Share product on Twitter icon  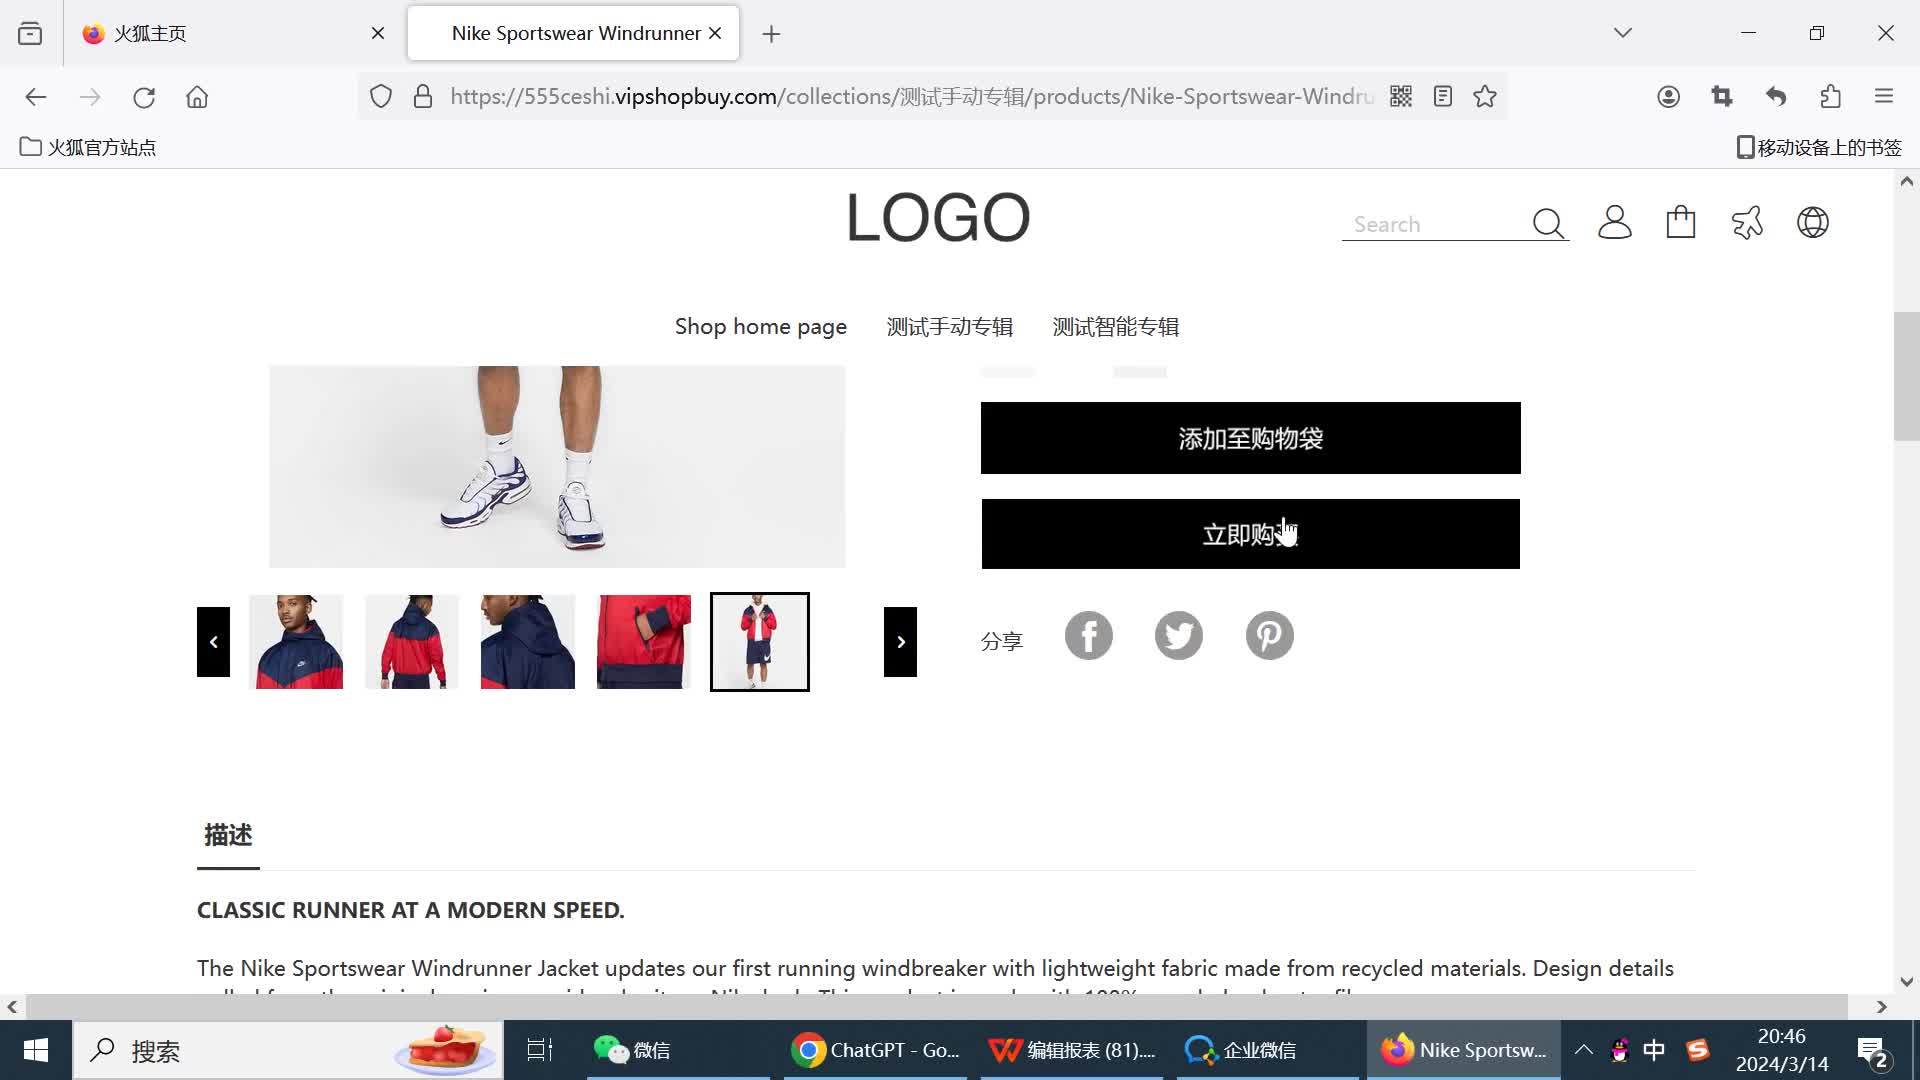click(1178, 636)
